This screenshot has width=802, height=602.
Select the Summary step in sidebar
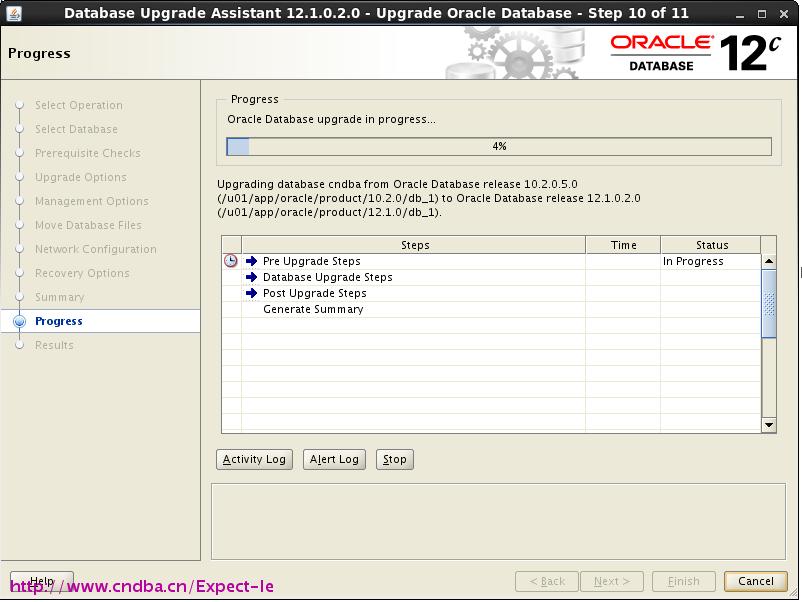coord(59,298)
